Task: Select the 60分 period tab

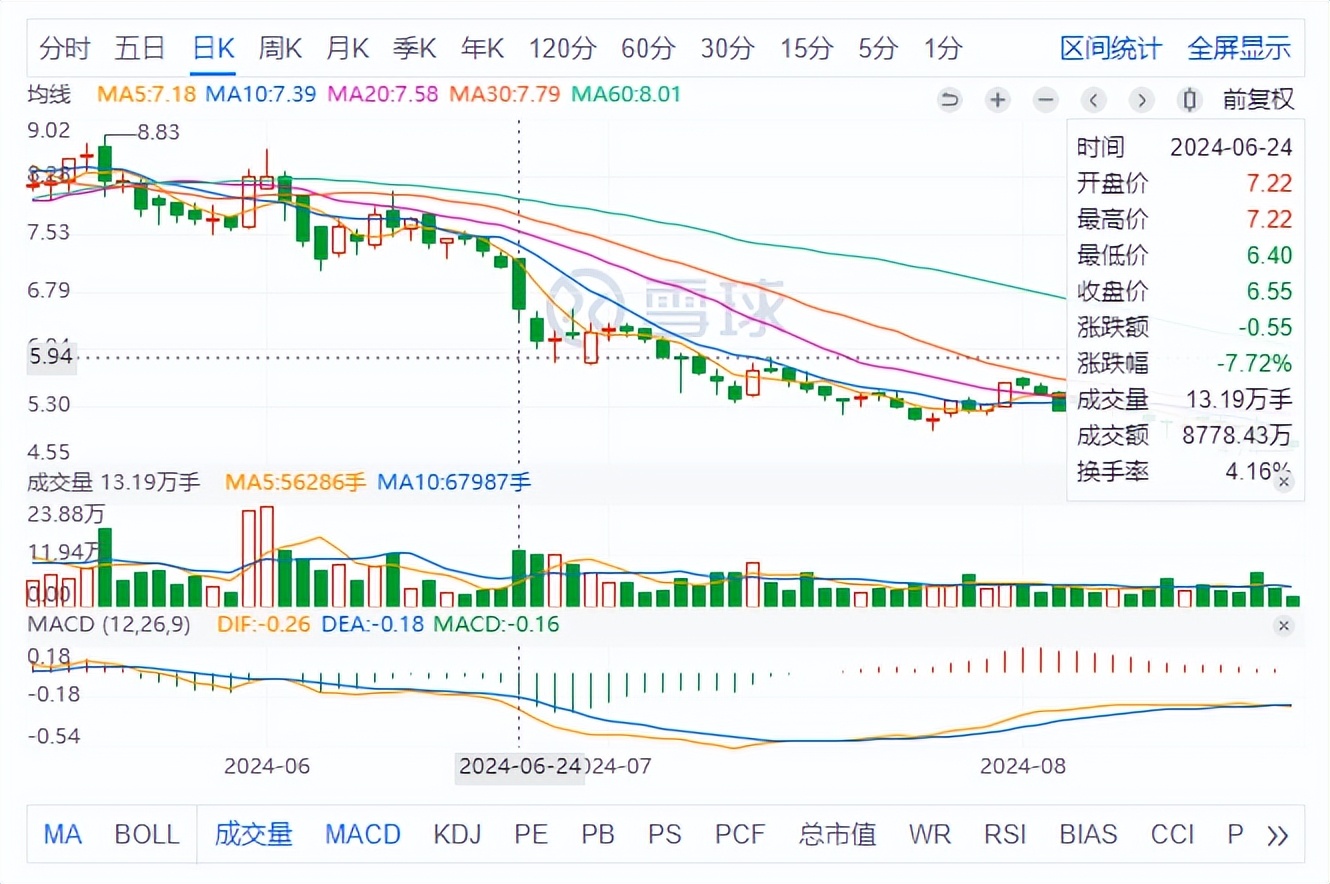Action: (648, 48)
